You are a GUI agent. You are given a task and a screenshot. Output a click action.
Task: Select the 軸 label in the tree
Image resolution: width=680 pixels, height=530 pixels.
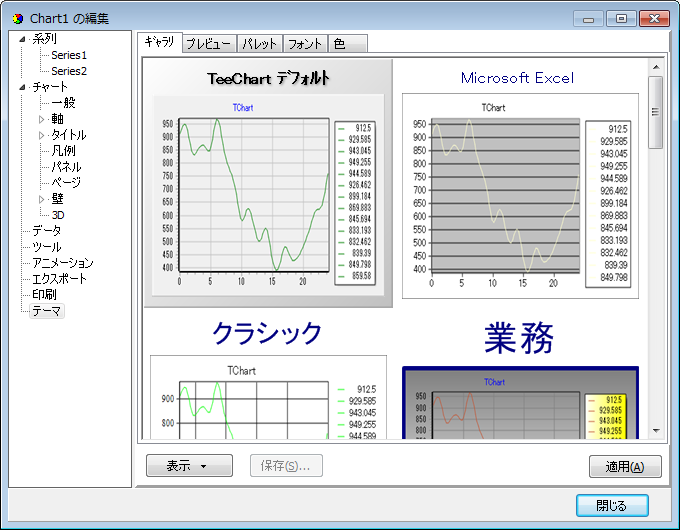coord(57,119)
